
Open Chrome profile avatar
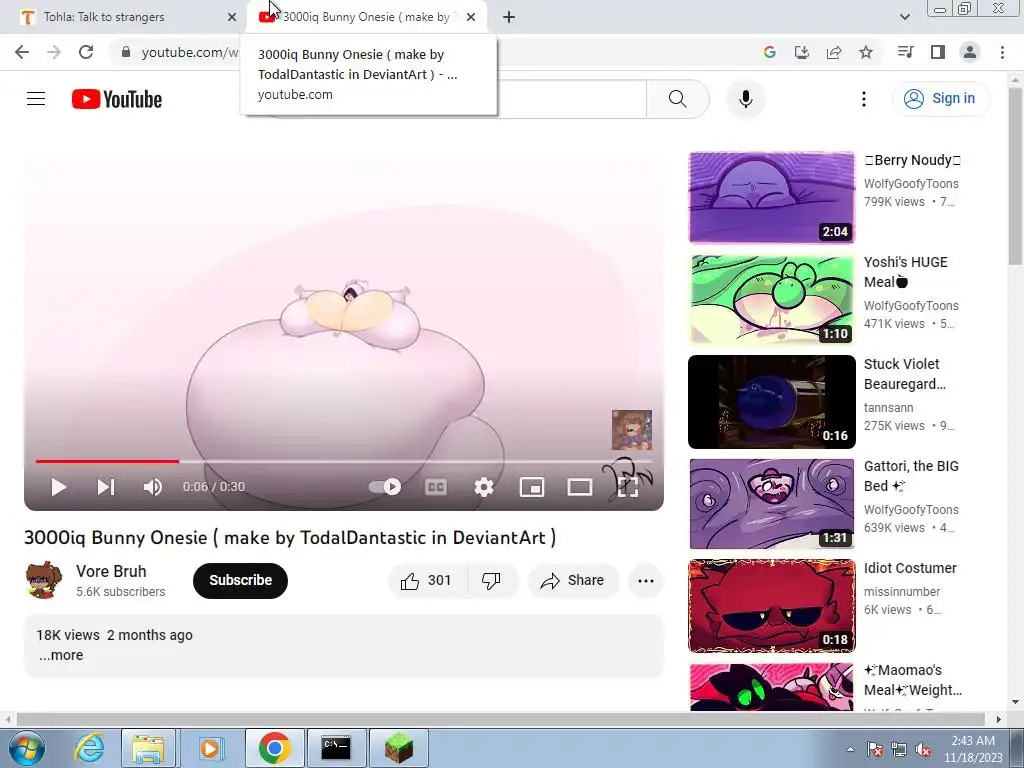[970, 52]
